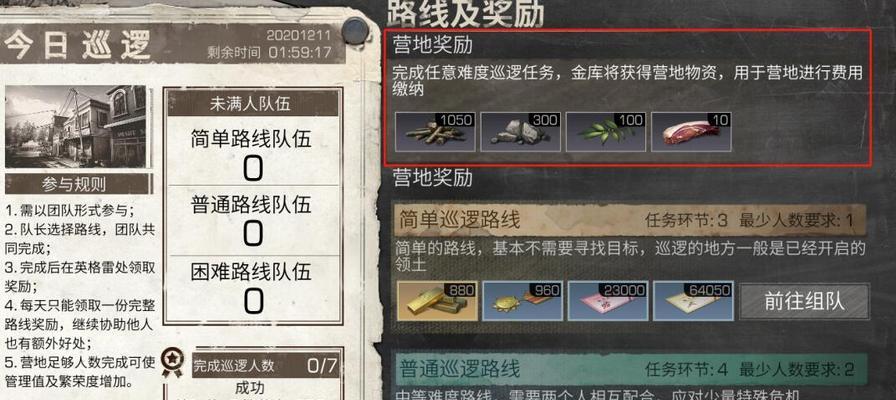Click the 前往组队 button
This screenshot has width=896, height=400.
click(x=805, y=301)
